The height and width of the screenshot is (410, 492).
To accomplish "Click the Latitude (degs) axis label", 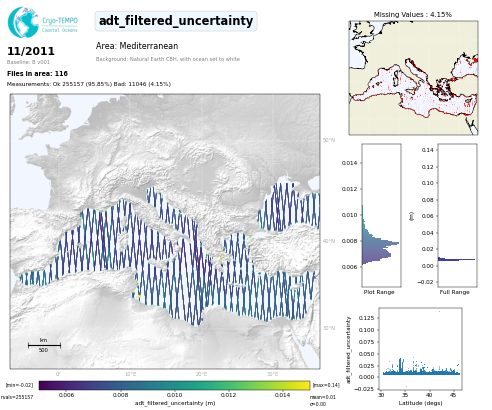I will point(420,403).
